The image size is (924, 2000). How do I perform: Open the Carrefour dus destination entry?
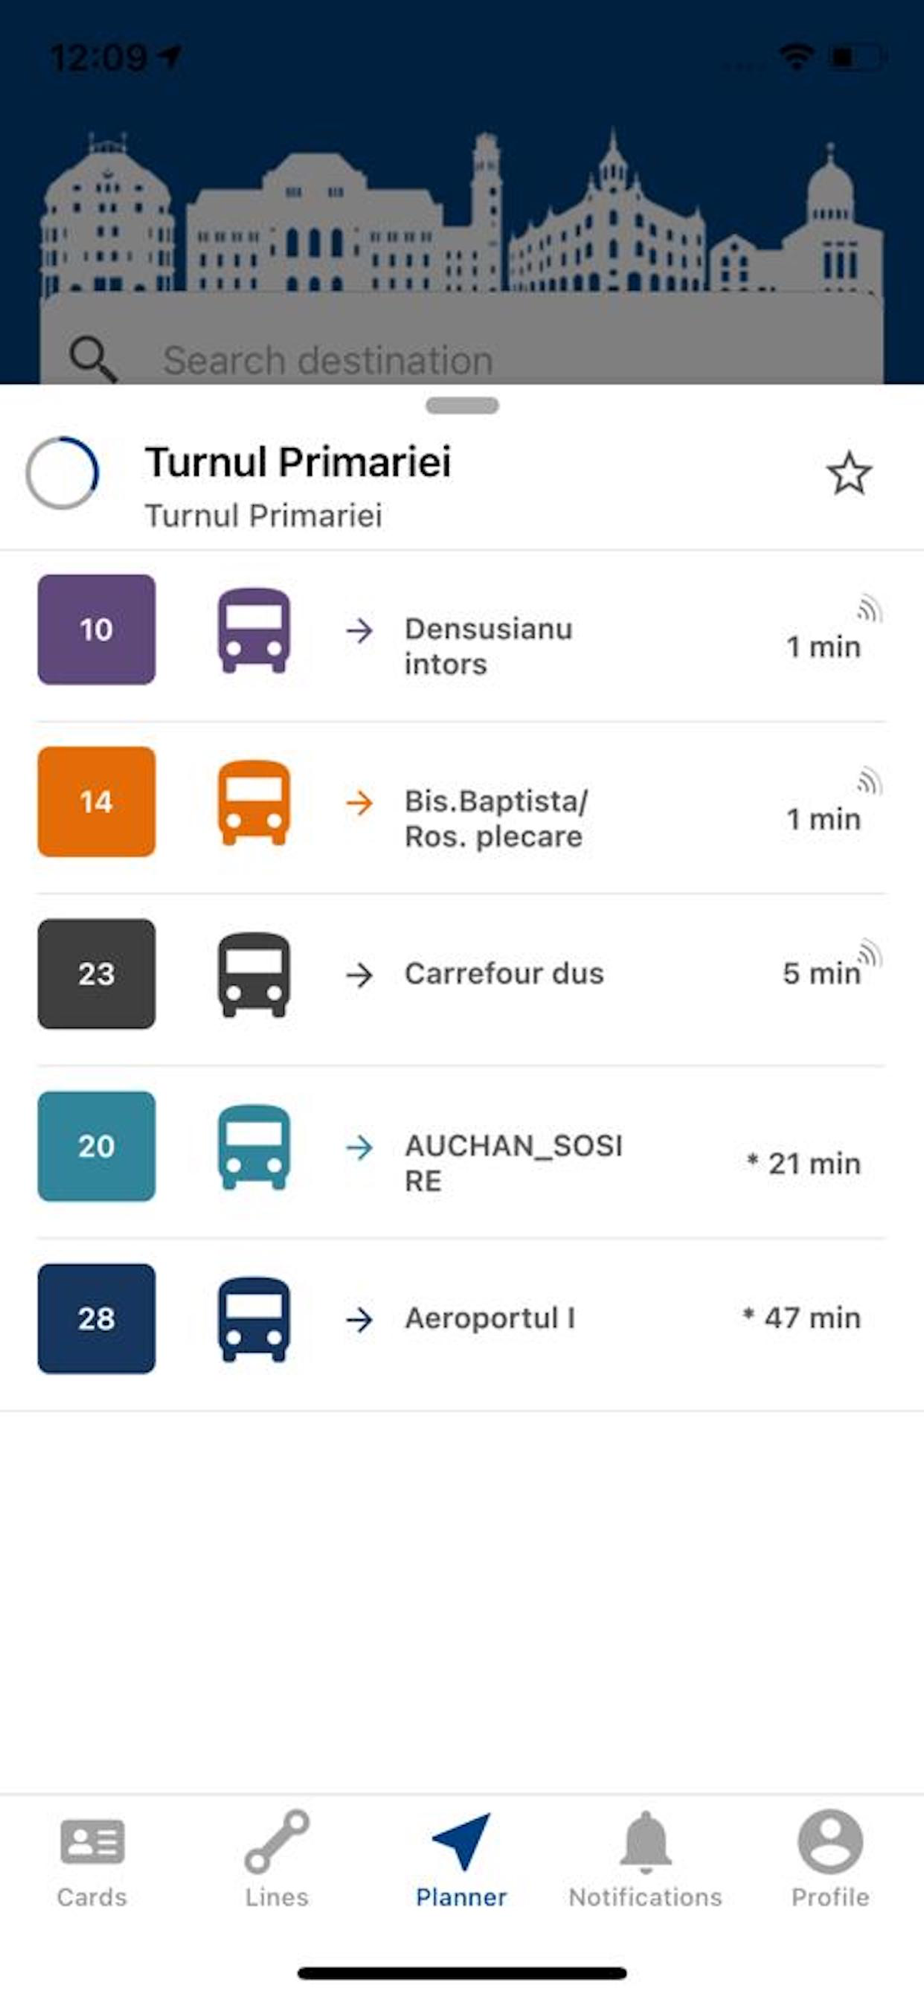point(504,974)
